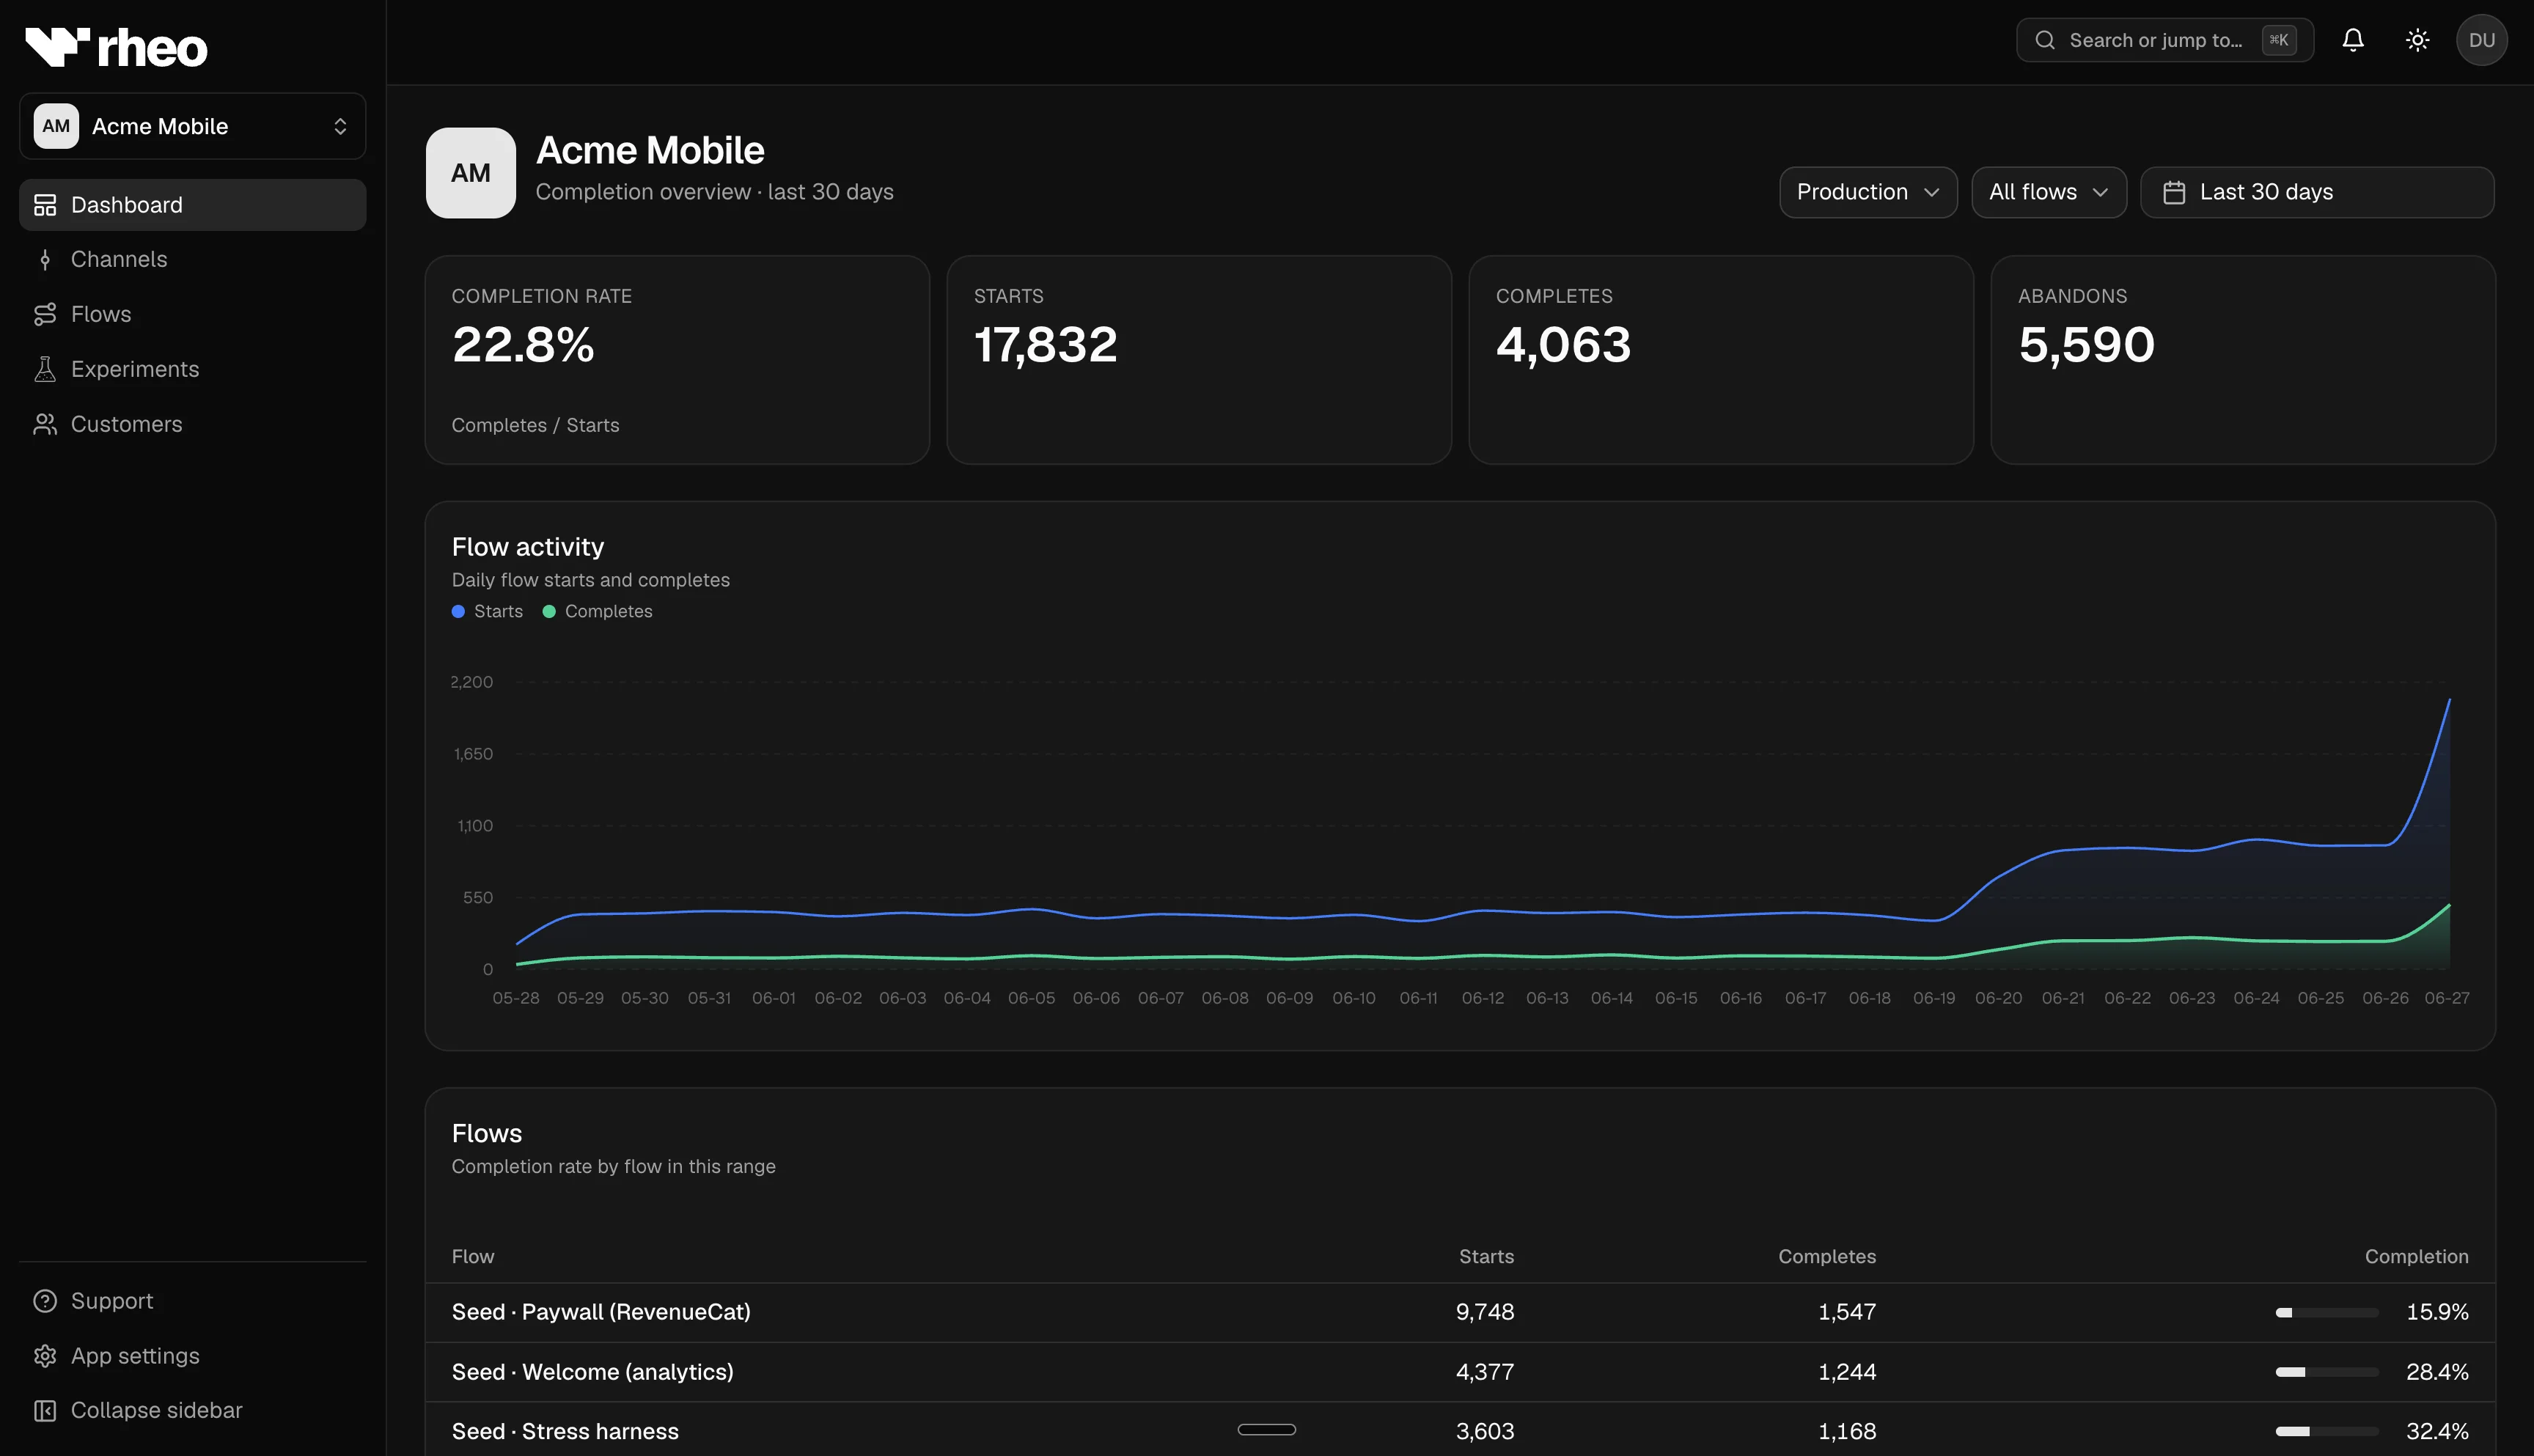Click the Support question-mark icon

coord(45,1301)
